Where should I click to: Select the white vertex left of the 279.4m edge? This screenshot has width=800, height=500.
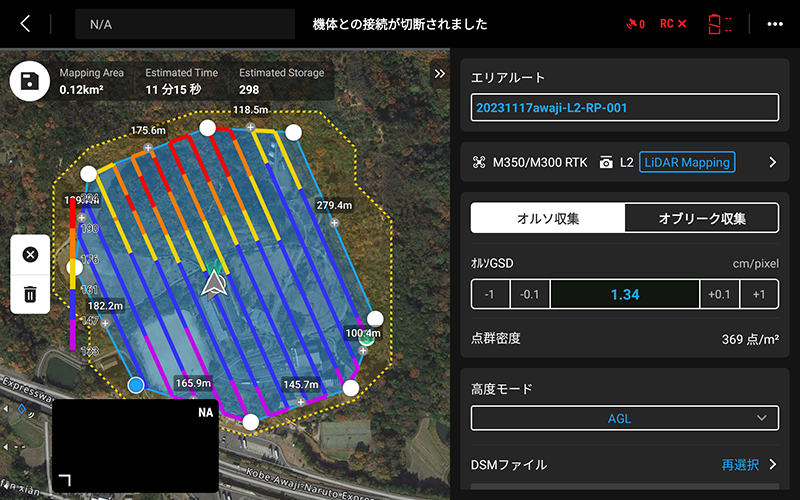coord(293,133)
